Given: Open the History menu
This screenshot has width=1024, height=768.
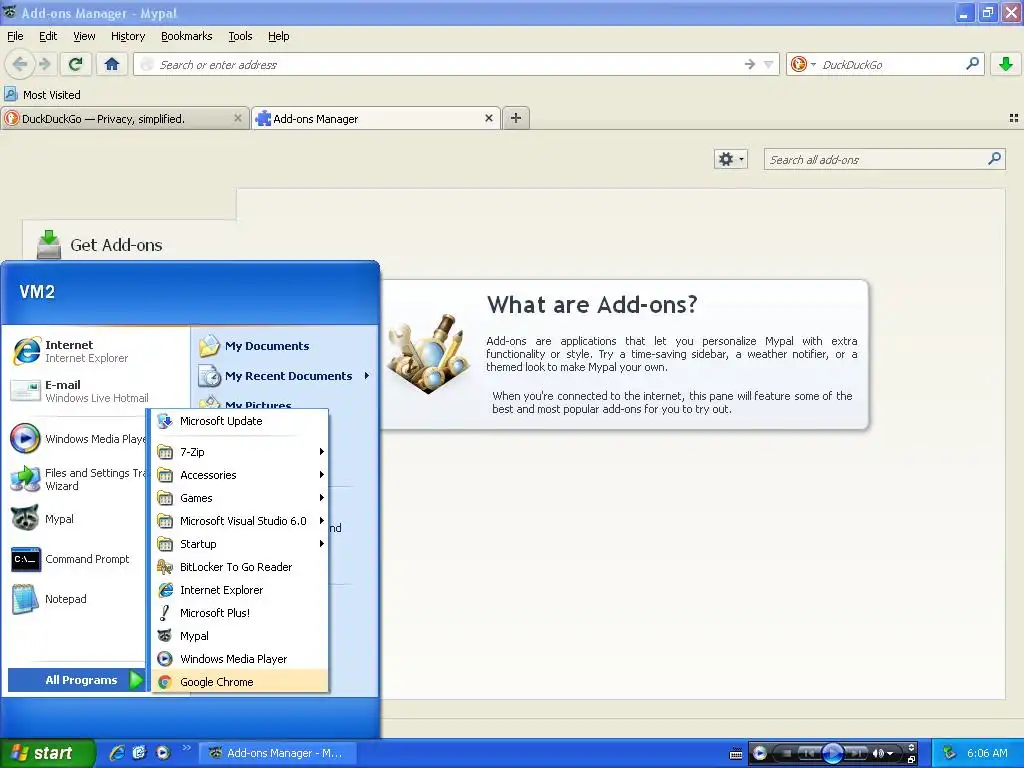Looking at the screenshot, I should click(127, 36).
